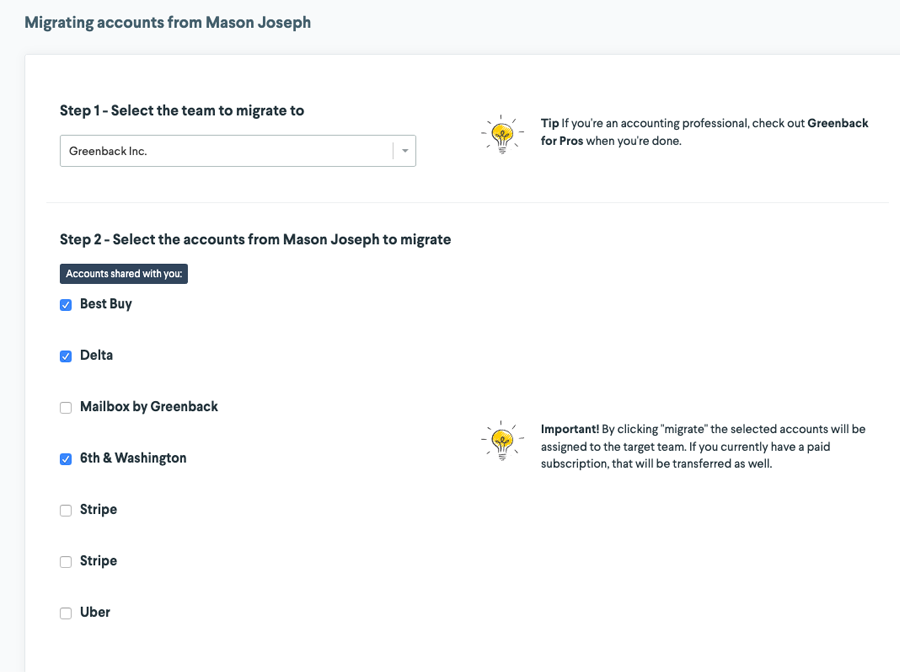The height and width of the screenshot is (672, 900).
Task: Check the second Stripe account checkbox
Action: pyautogui.click(x=66, y=562)
